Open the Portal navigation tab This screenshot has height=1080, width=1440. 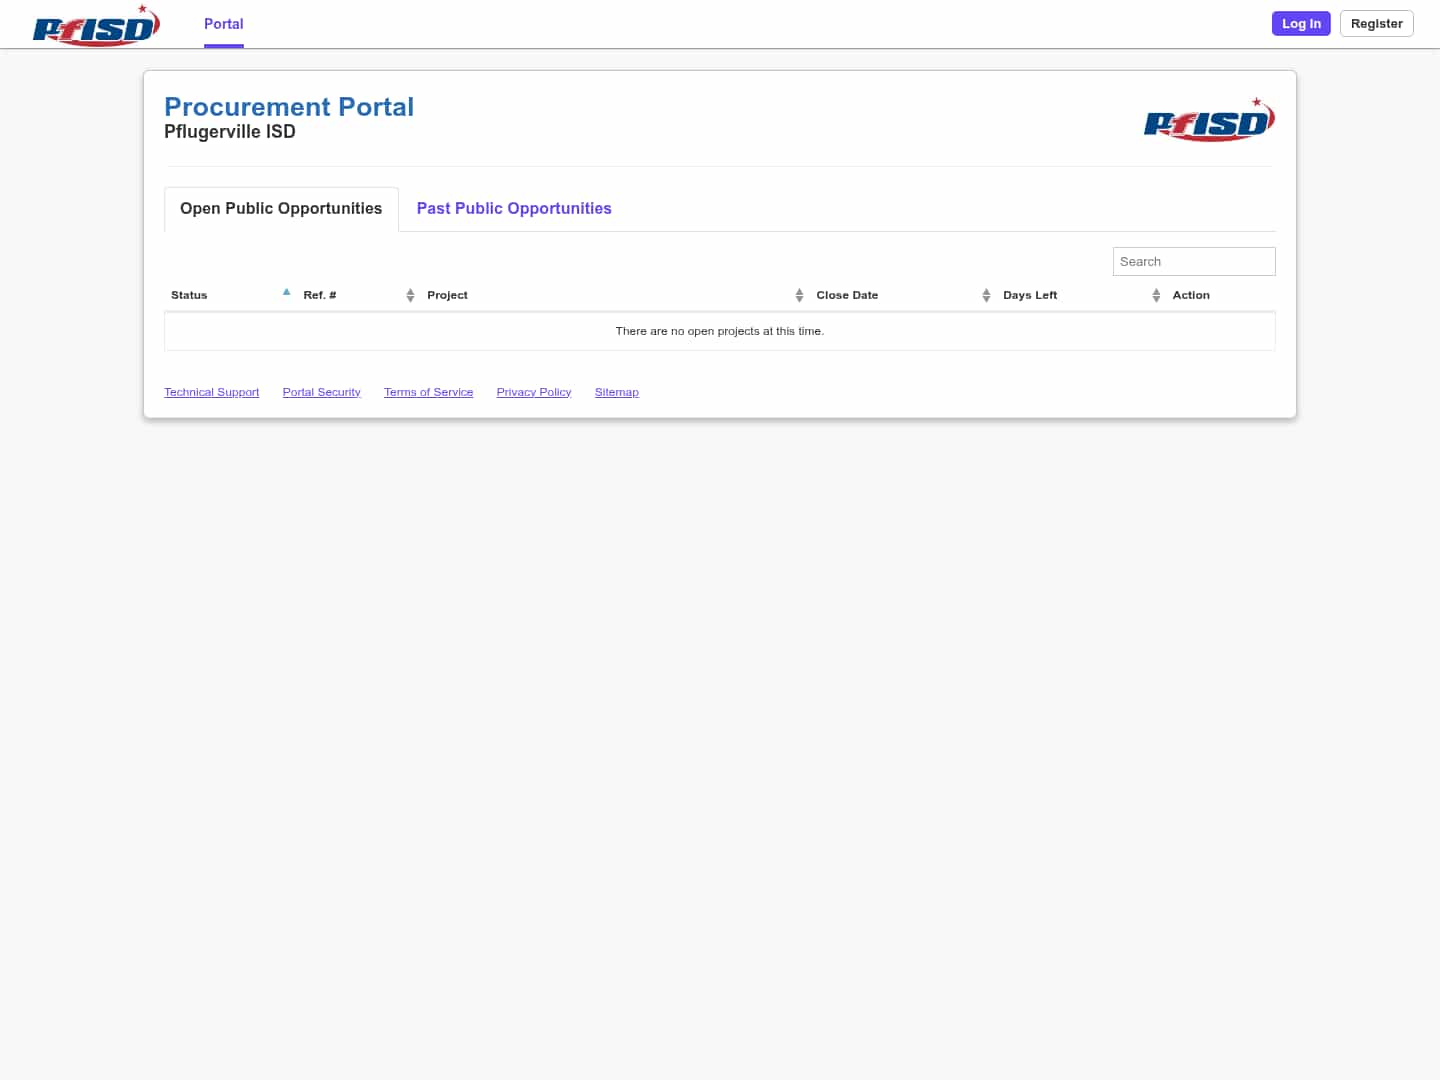224,24
